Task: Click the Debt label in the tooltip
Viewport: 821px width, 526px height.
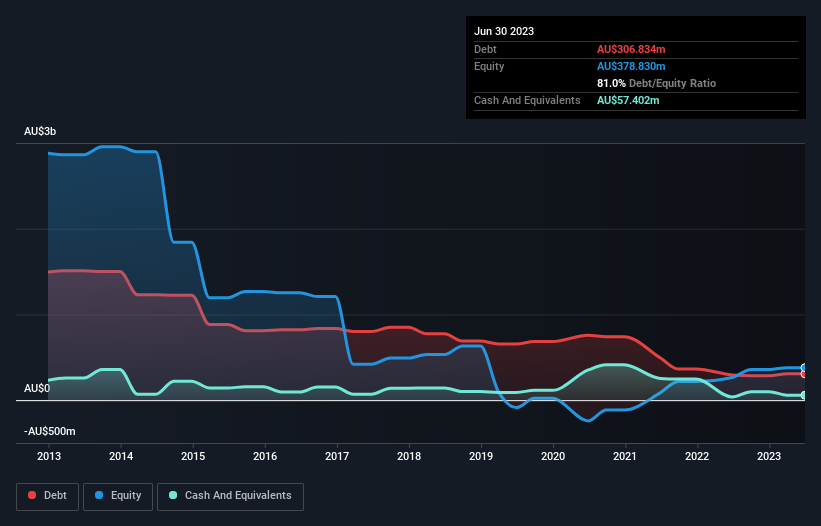Action: (x=485, y=49)
